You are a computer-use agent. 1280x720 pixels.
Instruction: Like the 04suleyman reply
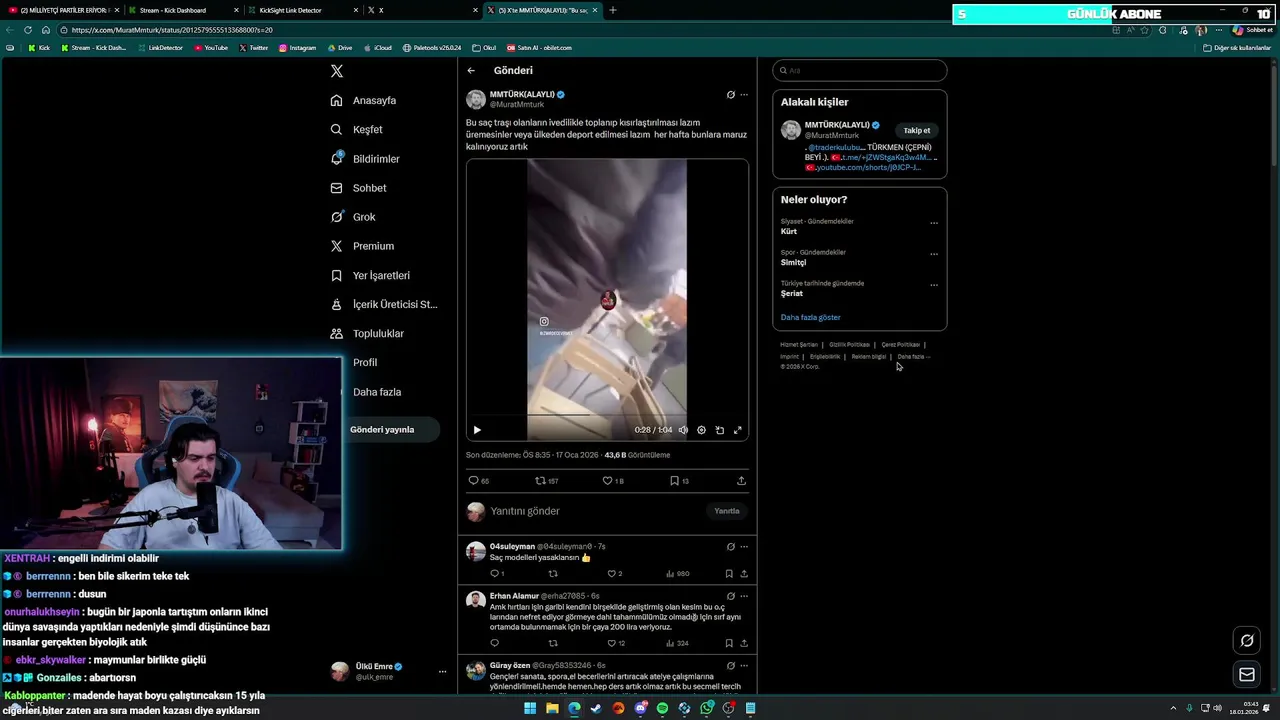click(614, 574)
